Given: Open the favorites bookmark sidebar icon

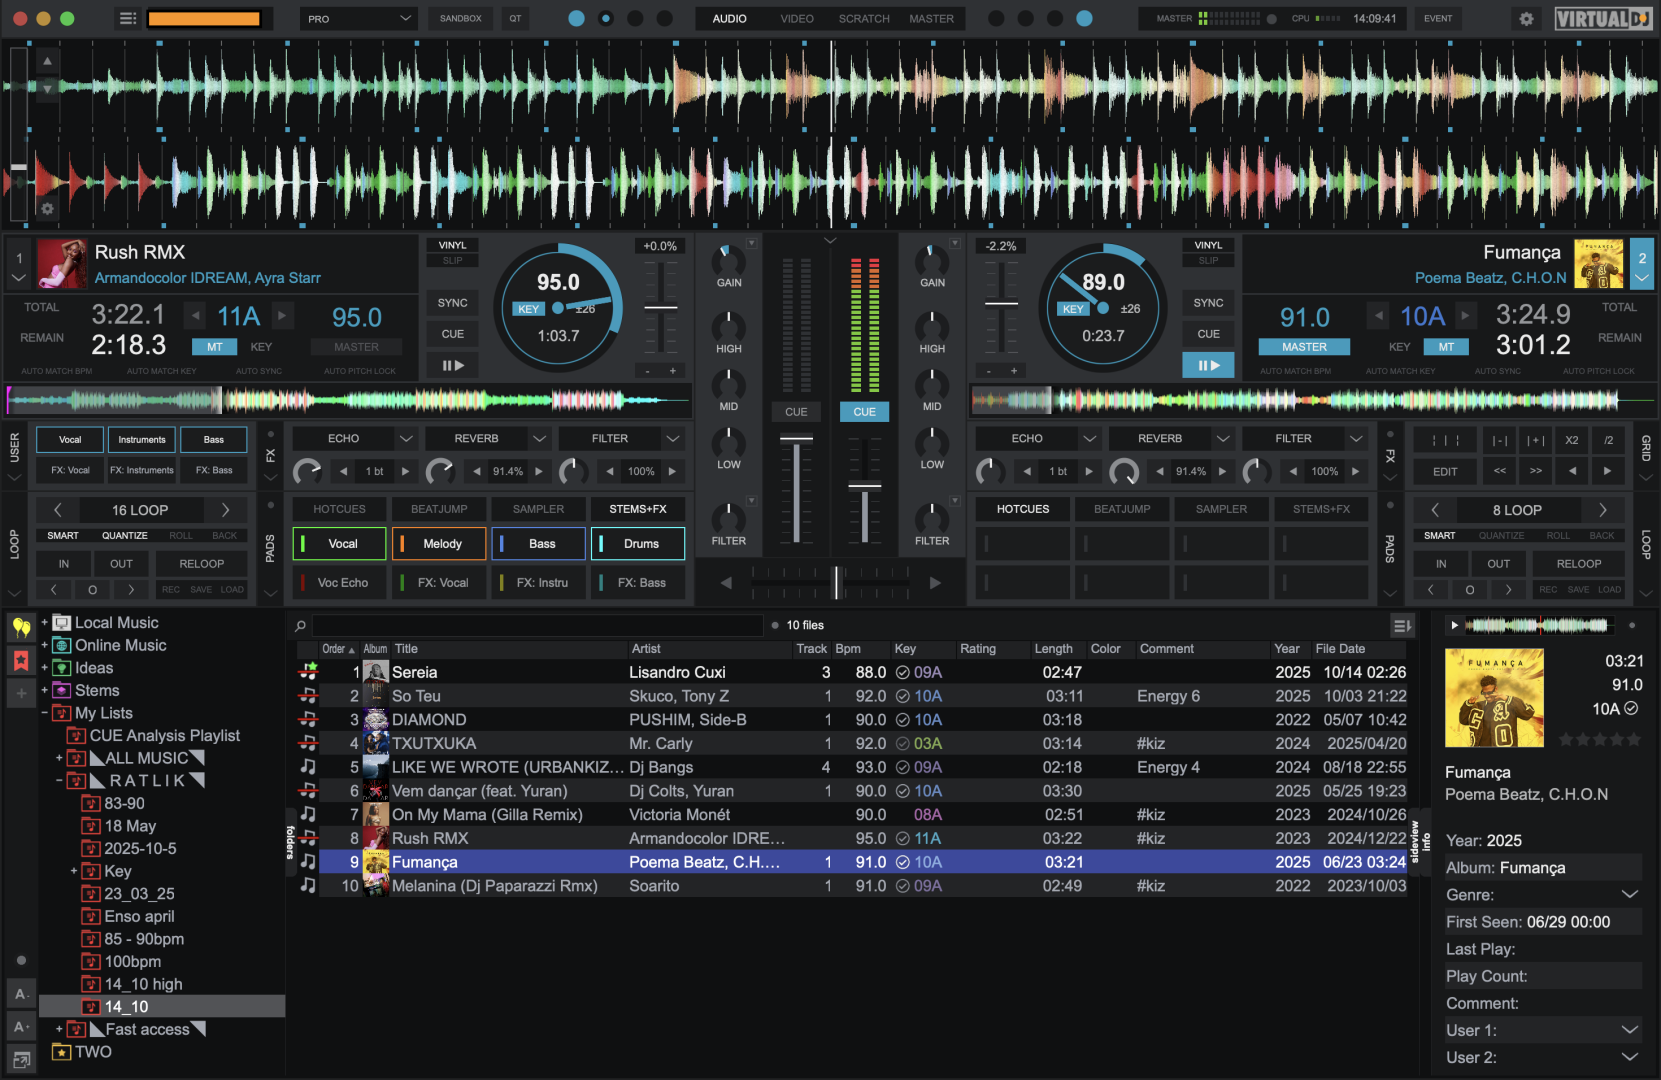Looking at the screenshot, I should click(x=20, y=660).
